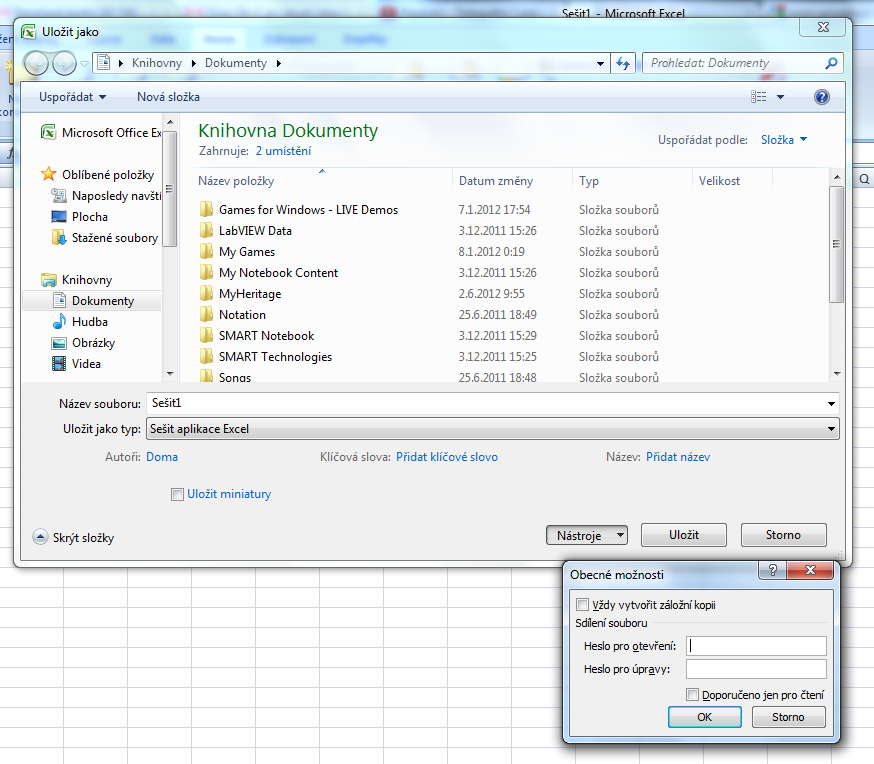Click the My Games folder icon
874x764 pixels.
[206, 252]
